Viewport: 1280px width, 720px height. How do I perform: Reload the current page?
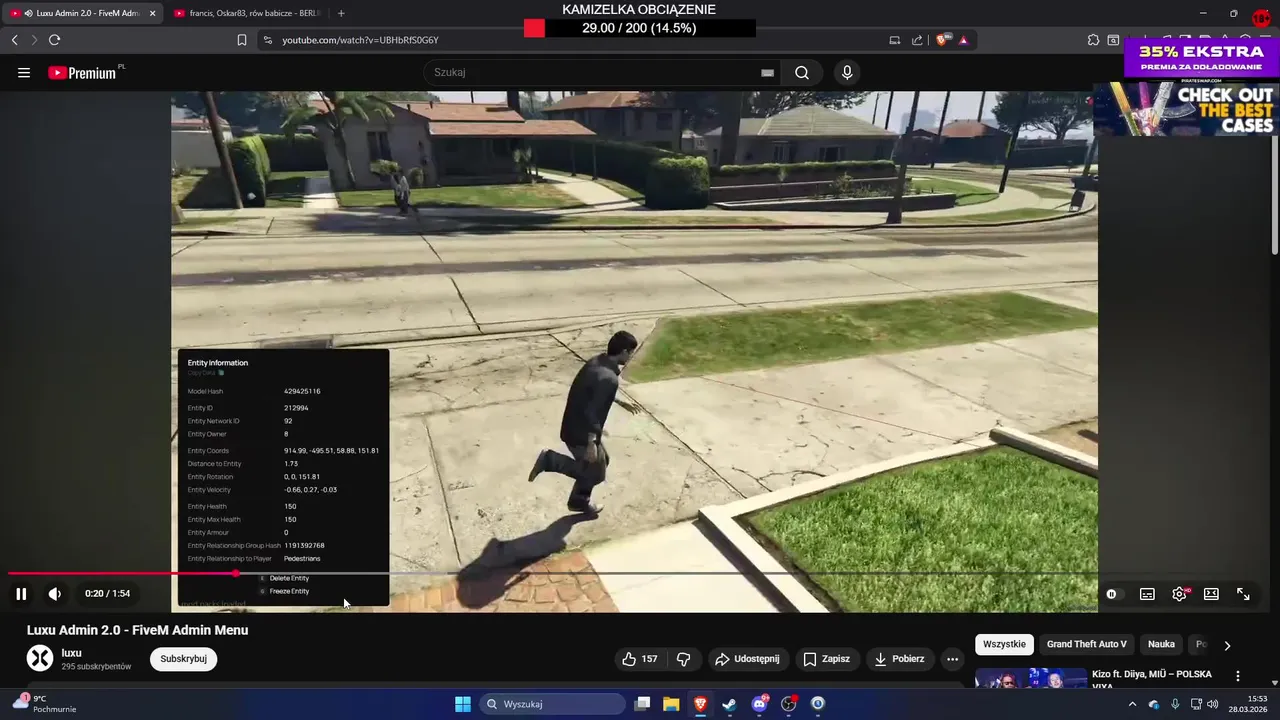54,40
